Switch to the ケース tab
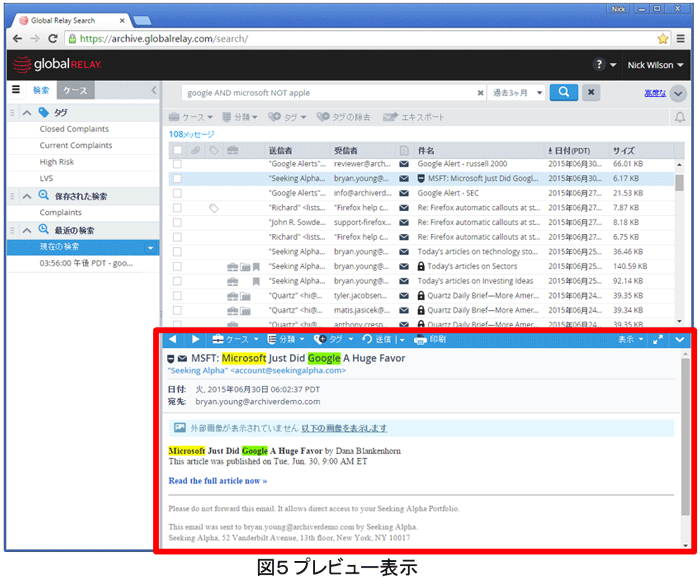 [x=75, y=90]
